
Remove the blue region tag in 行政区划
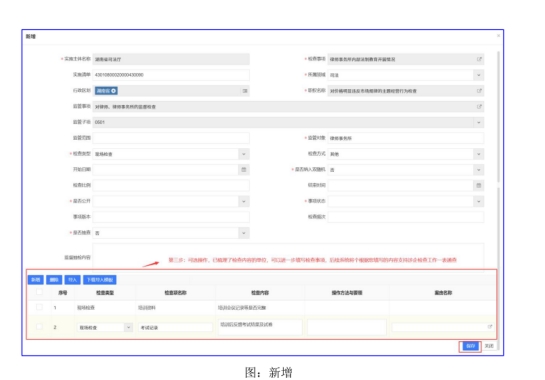coord(114,91)
